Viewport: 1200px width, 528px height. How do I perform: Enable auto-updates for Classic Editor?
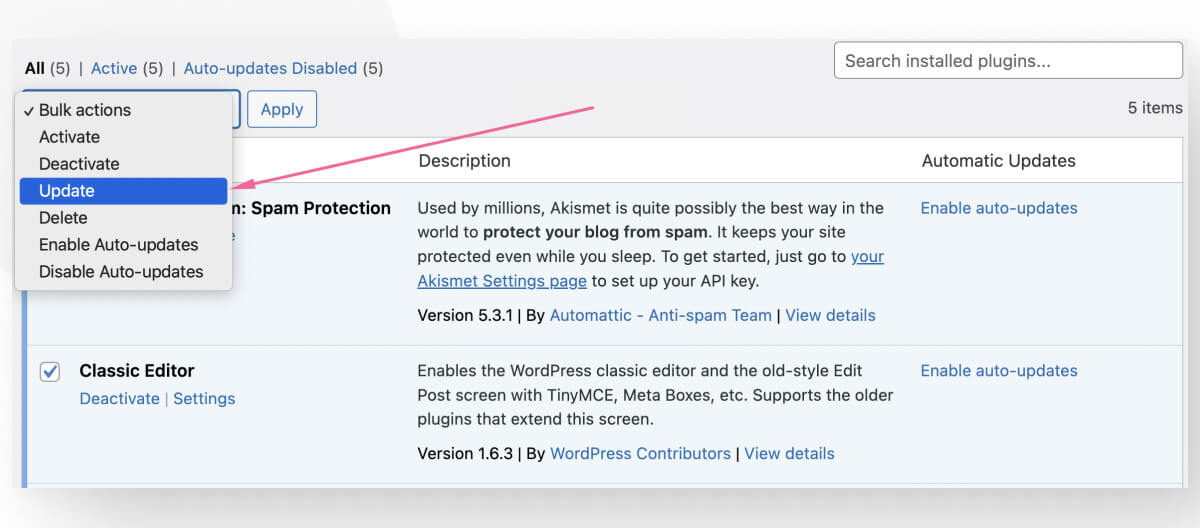click(998, 371)
